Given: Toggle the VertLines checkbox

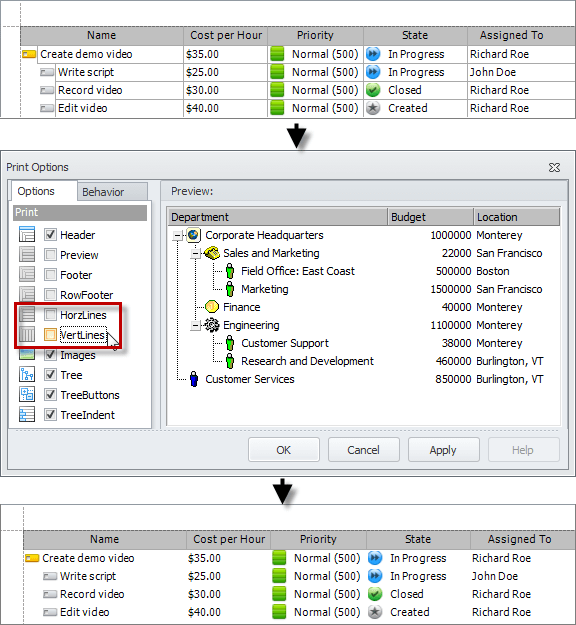Looking at the screenshot, I should pos(50,334).
